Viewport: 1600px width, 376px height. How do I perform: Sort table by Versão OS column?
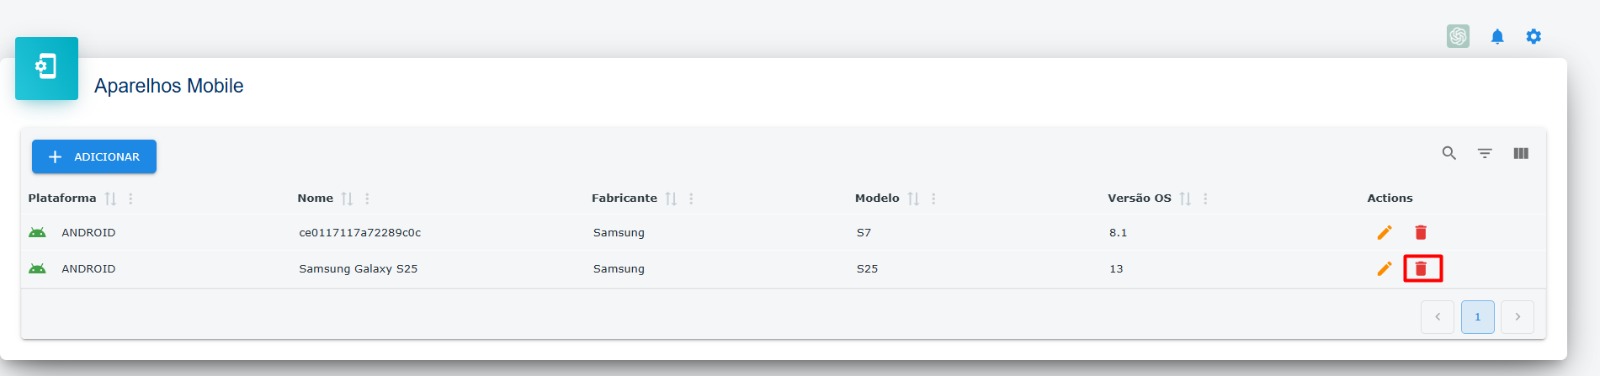click(1185, 199)
